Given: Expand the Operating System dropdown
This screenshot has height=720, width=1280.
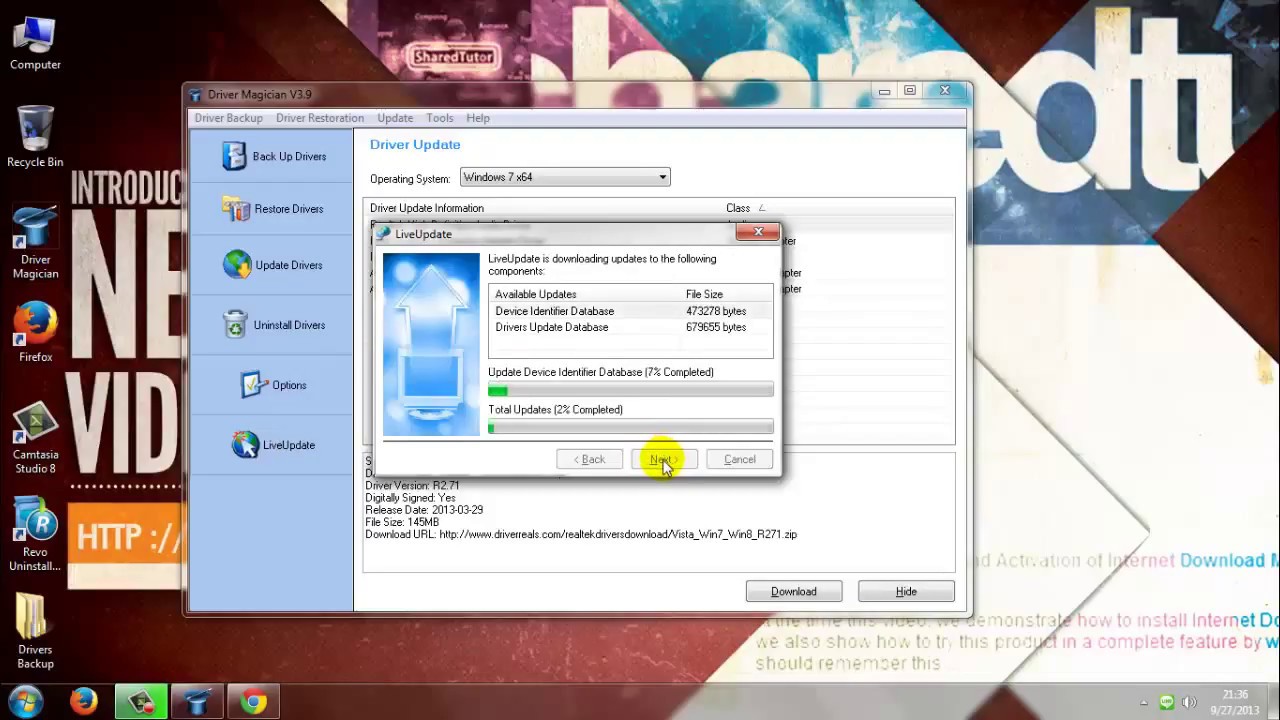Looking at the screenshot, I should tap(565, 177).
